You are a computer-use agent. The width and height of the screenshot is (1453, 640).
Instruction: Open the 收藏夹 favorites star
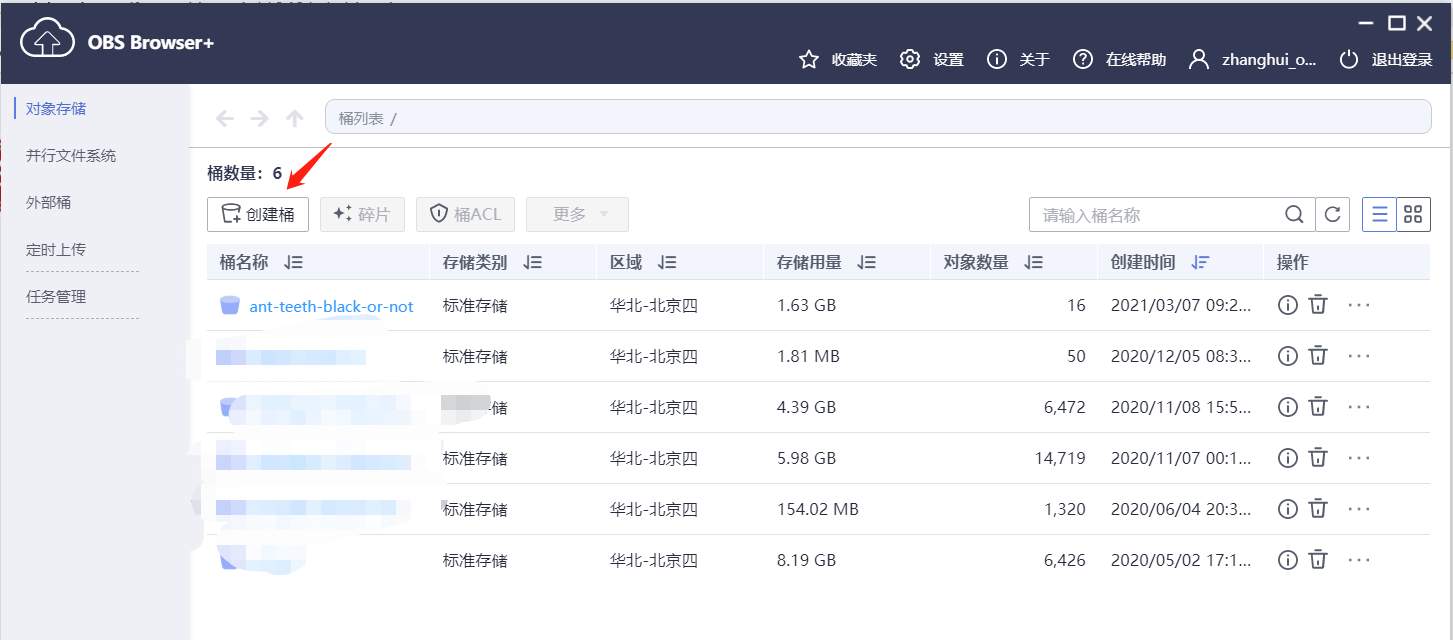click(x=809, y=60)
